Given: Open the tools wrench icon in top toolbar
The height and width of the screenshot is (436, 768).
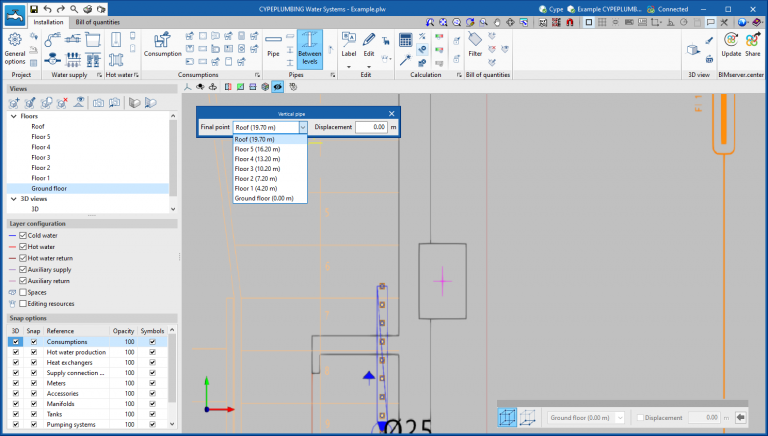Looking at the screenshot, I should click(724, 22).
